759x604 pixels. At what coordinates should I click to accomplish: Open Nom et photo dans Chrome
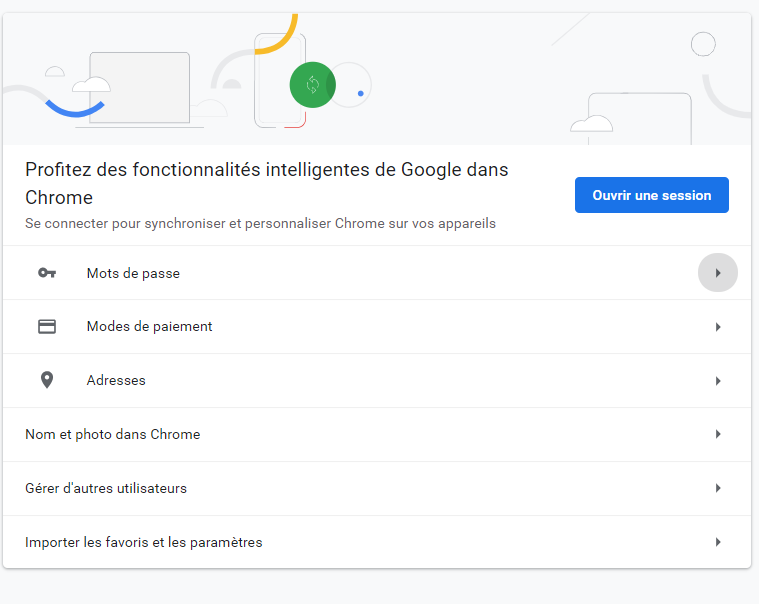pos(112,435)
